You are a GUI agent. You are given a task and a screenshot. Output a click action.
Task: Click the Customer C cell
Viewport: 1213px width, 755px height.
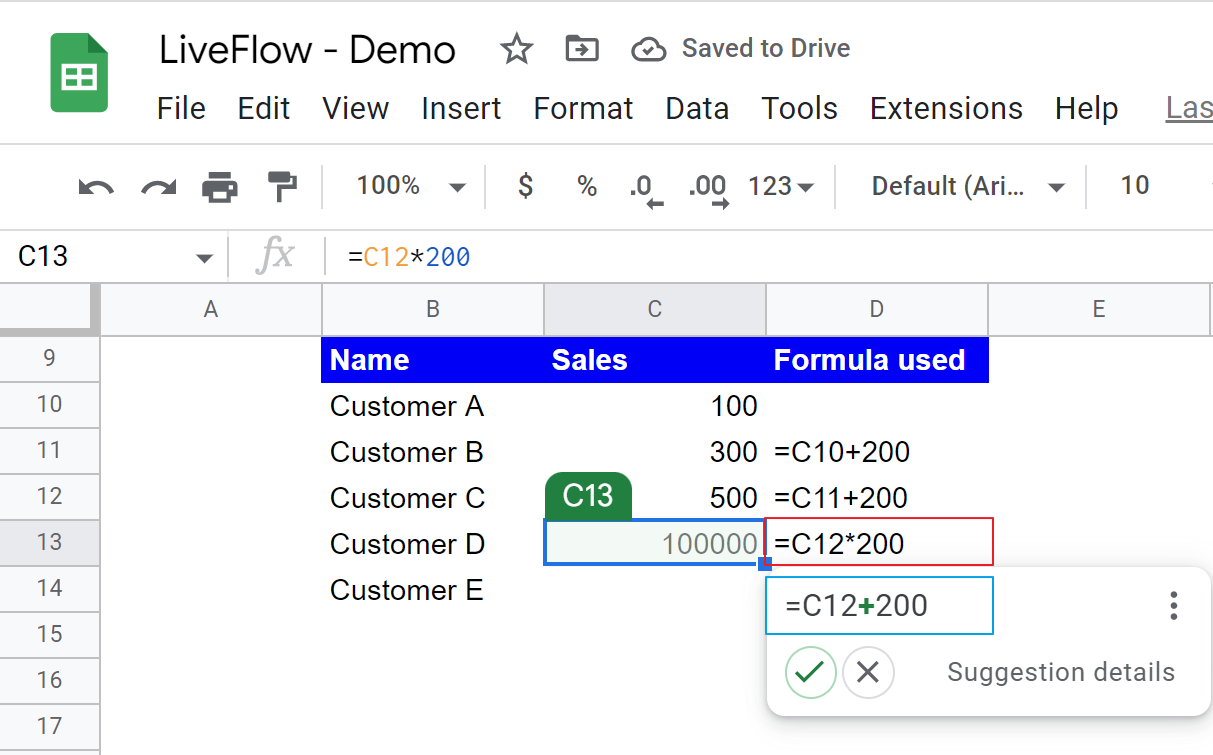pos(433,498)
